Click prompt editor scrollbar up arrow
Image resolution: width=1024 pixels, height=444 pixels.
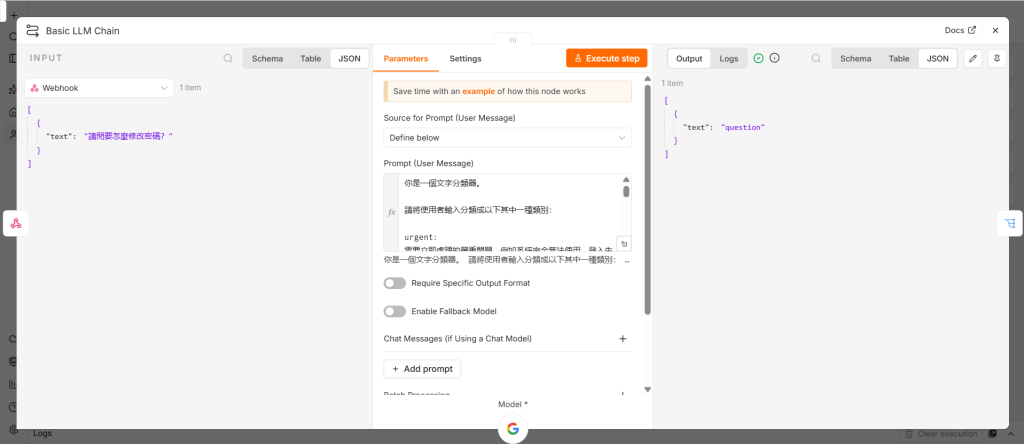point(626,180)
